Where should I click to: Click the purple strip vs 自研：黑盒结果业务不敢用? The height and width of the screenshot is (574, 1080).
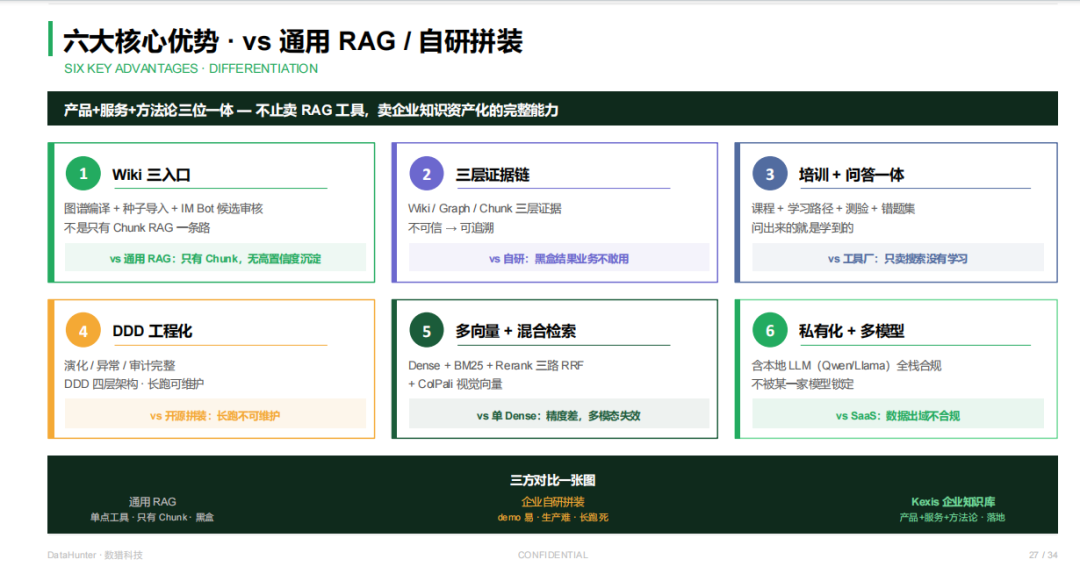tap(559, 258)
